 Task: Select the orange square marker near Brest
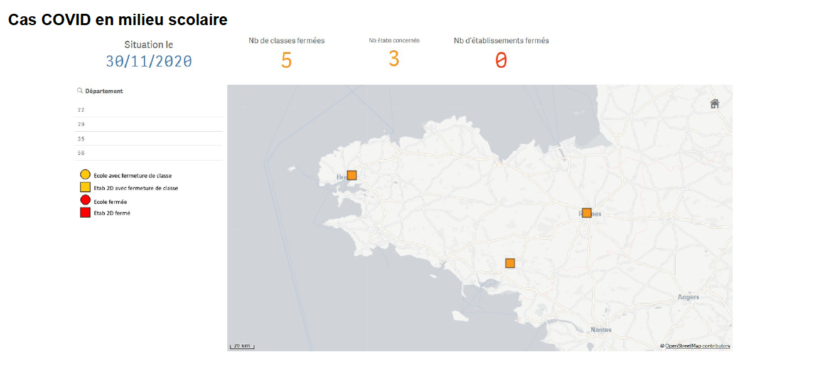click(352, 175)
